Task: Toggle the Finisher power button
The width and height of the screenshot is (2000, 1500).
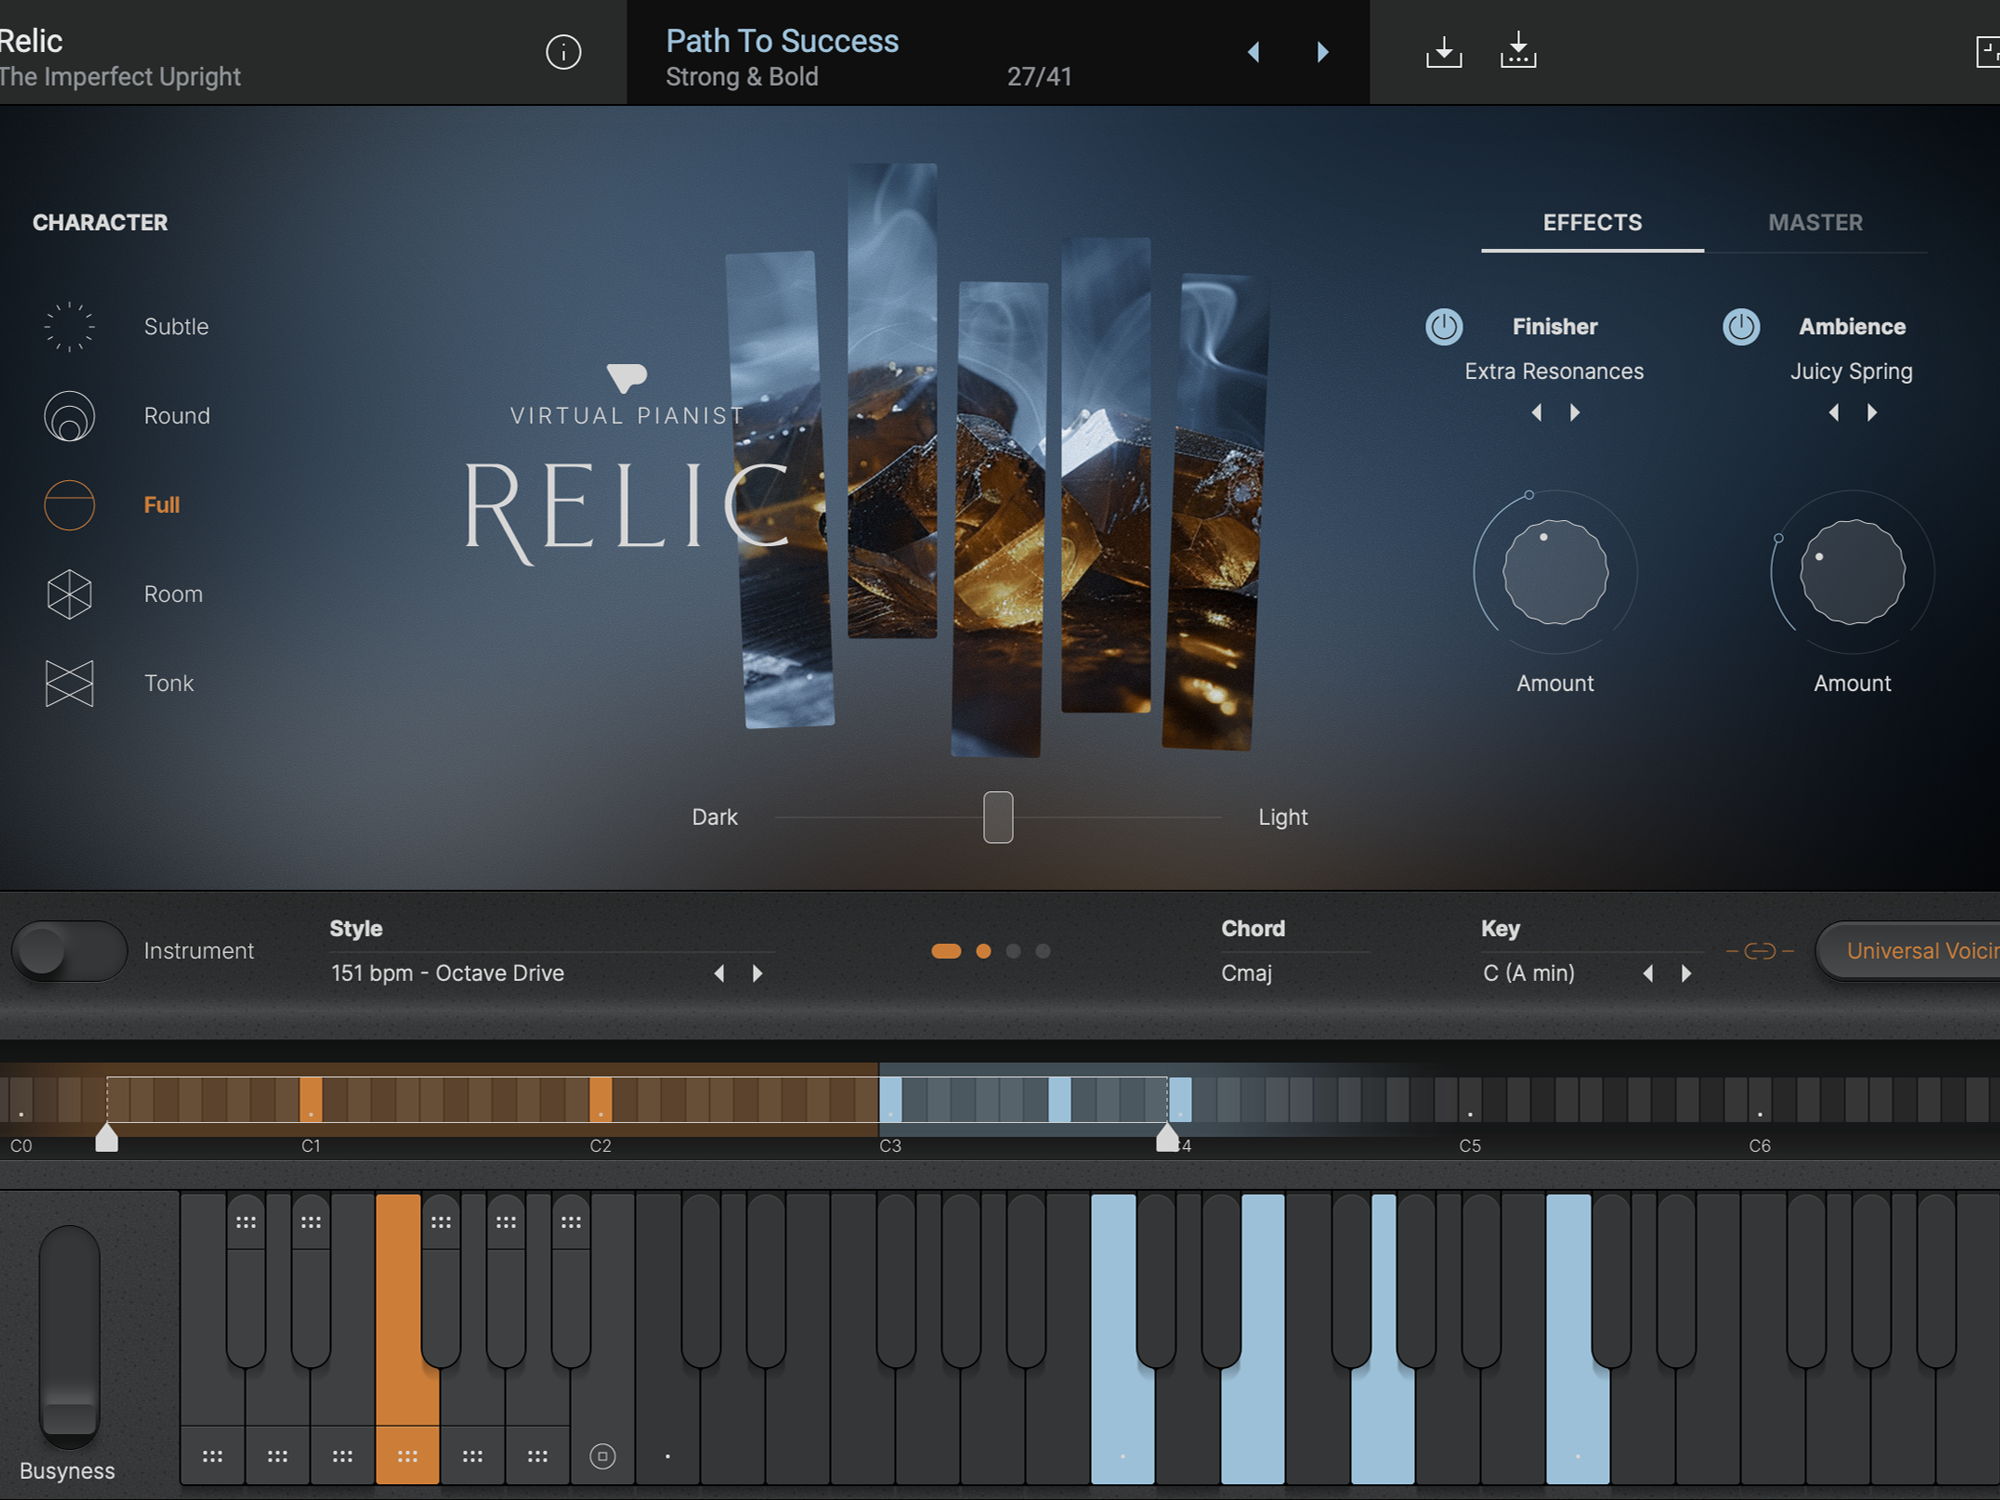Action: (1444, 327)
